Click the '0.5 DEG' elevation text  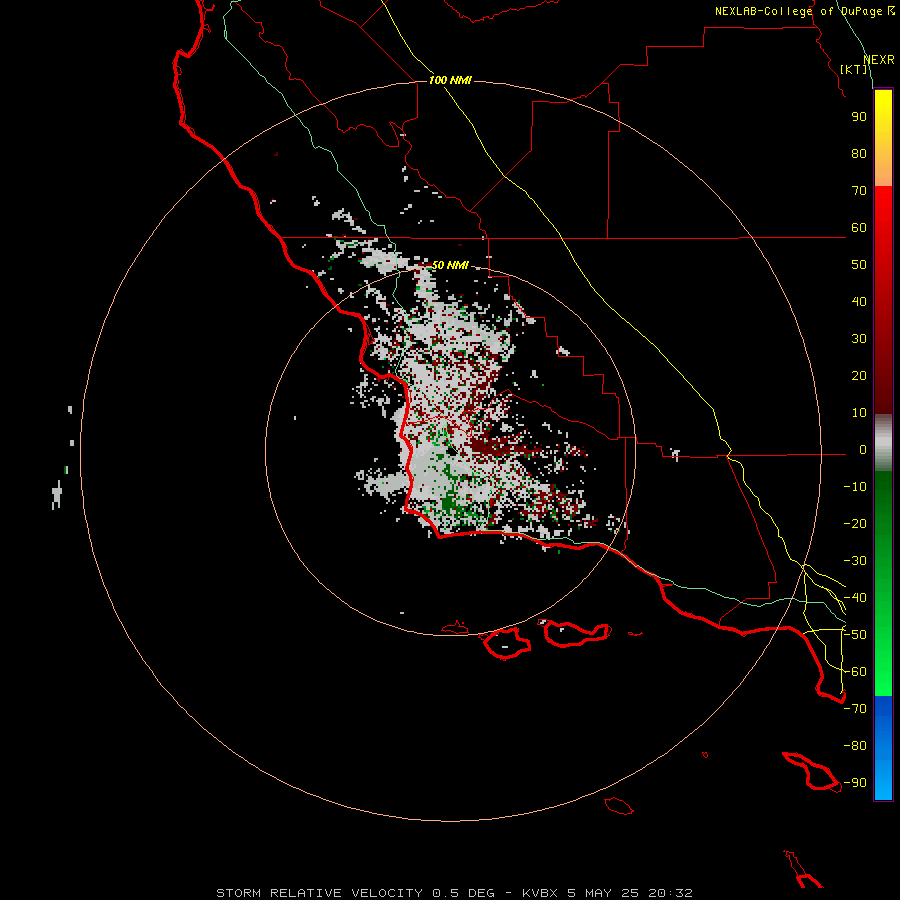[x=463, y=893]
